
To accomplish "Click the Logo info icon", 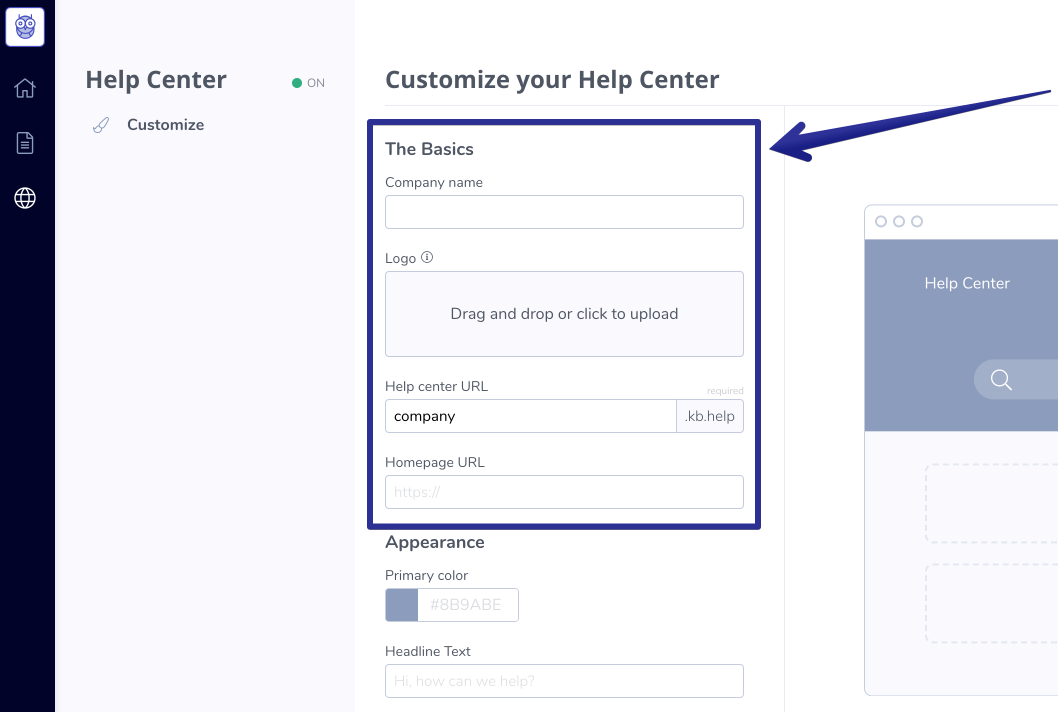I will (x=427, y=257).
